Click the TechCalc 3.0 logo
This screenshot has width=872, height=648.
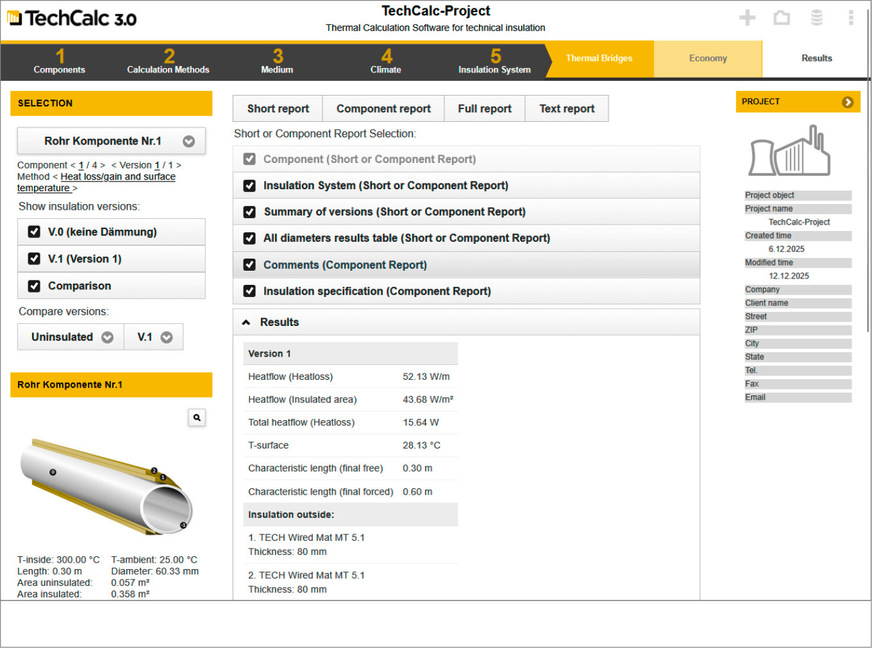point(71,18)
